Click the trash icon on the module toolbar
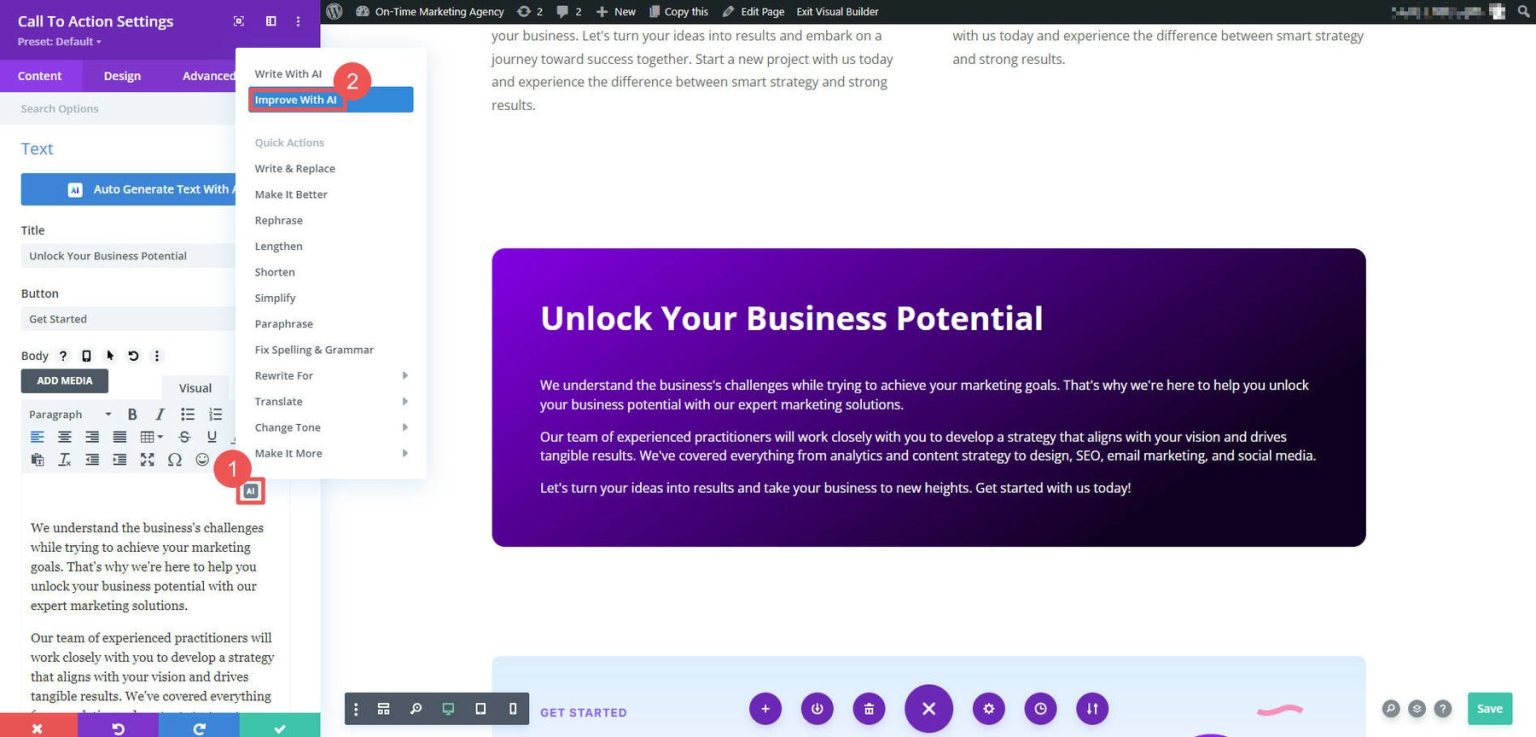 pyautogui.click(x=868, y=708)
